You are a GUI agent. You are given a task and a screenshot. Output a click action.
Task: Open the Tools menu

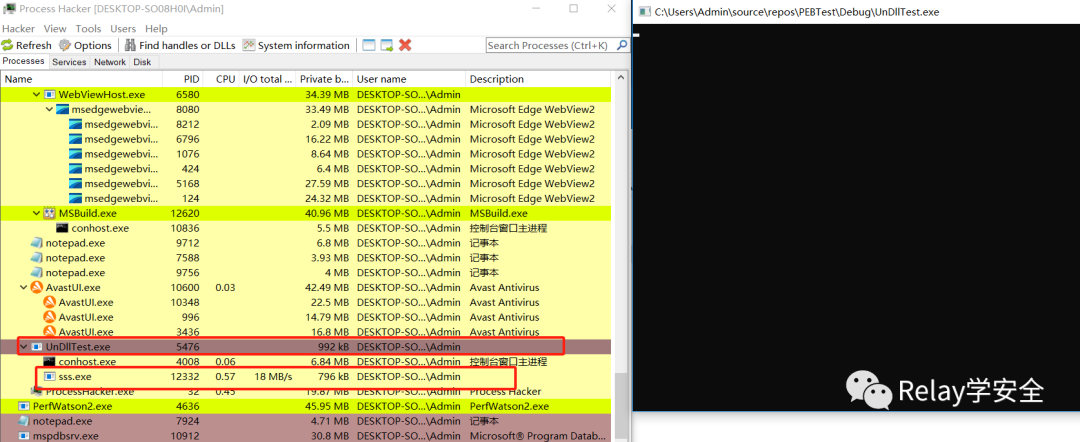[88, 29]
